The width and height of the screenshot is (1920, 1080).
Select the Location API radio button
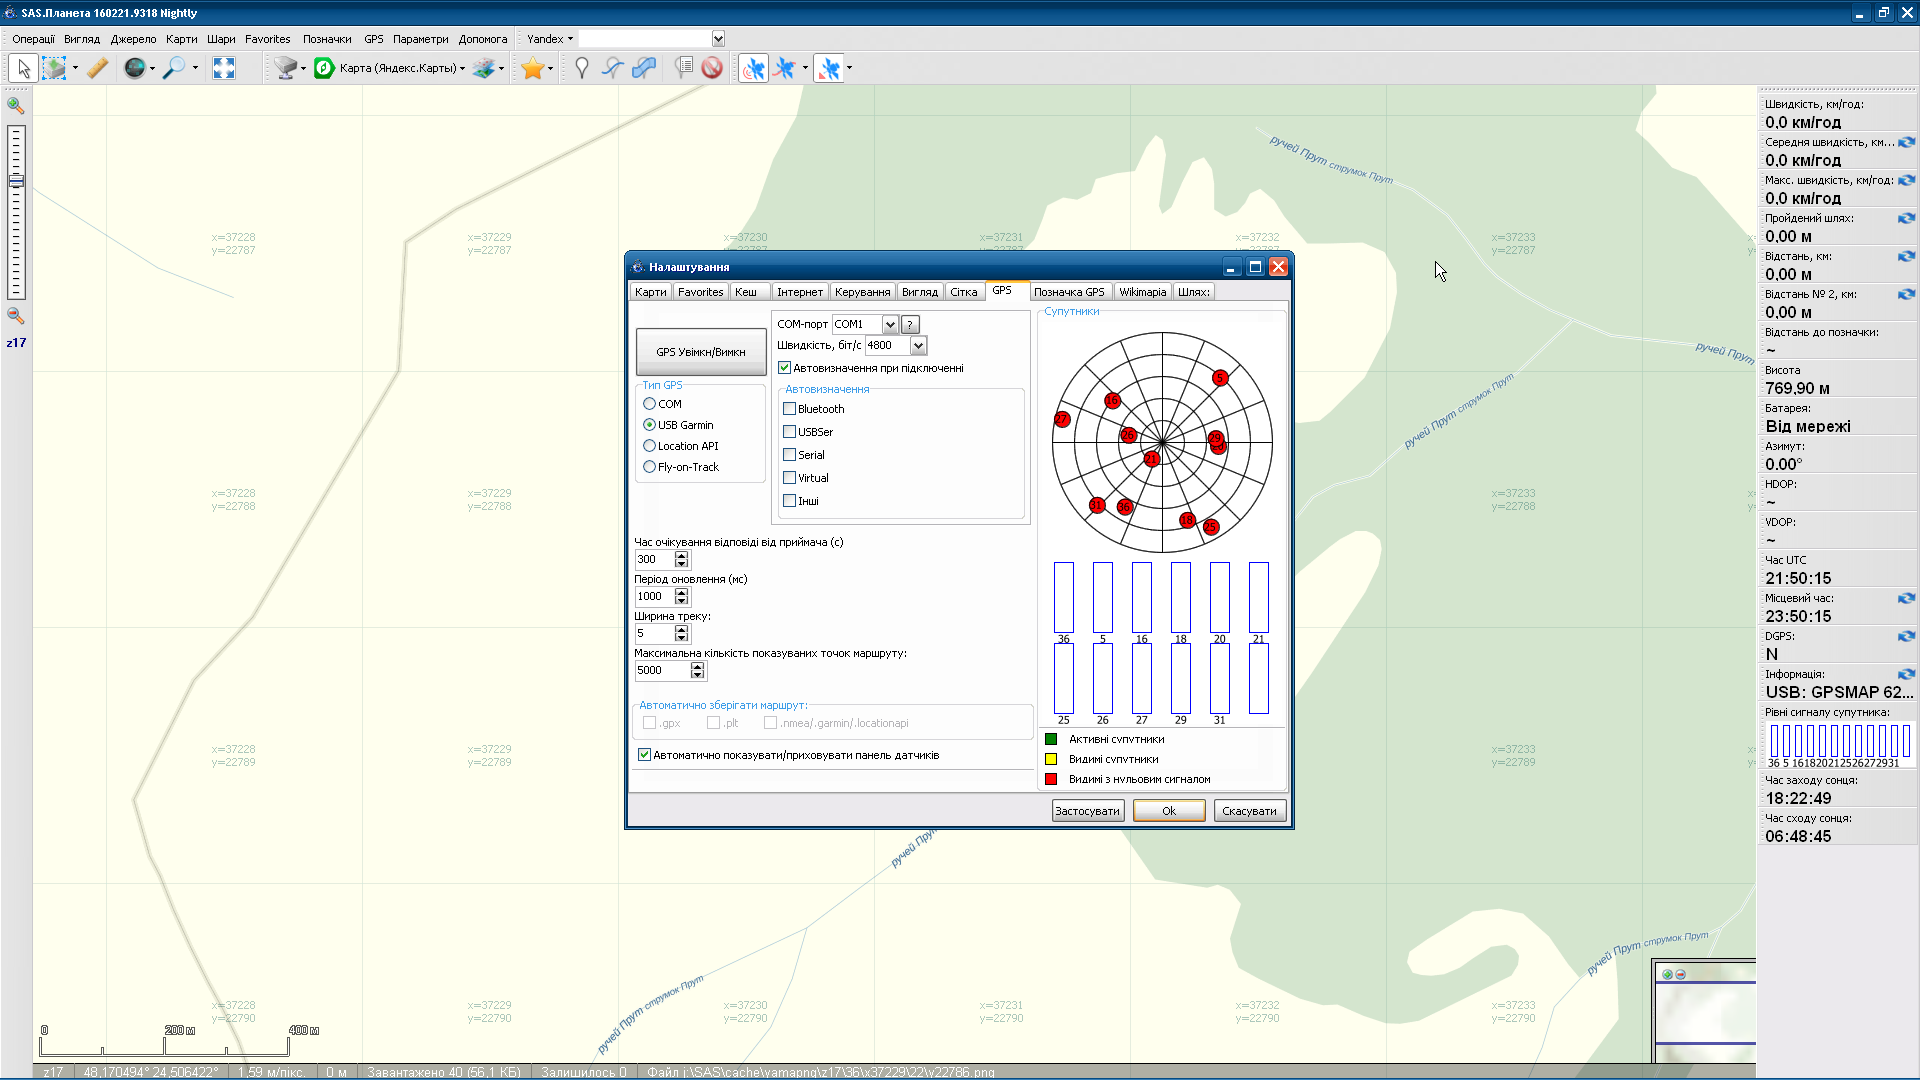click(650, 446)
